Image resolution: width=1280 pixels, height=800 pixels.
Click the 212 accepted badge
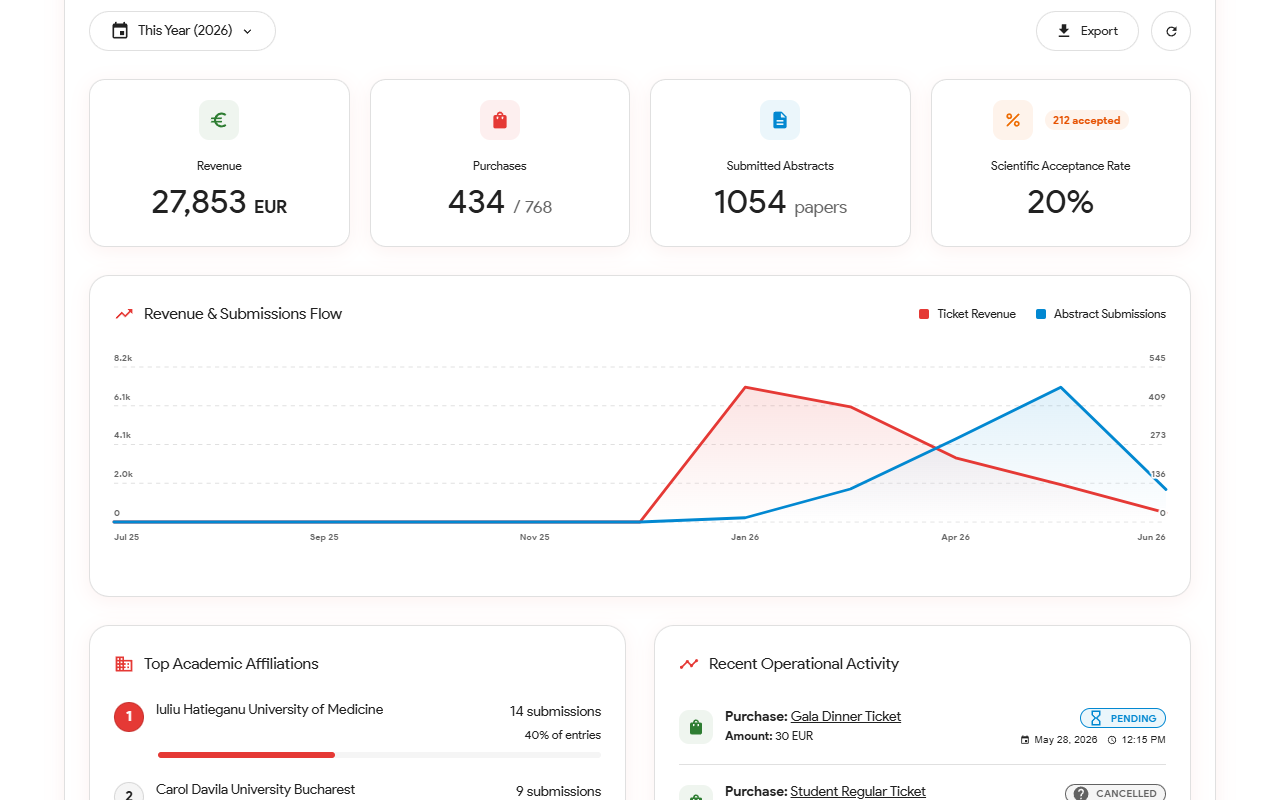point(1087,120)
